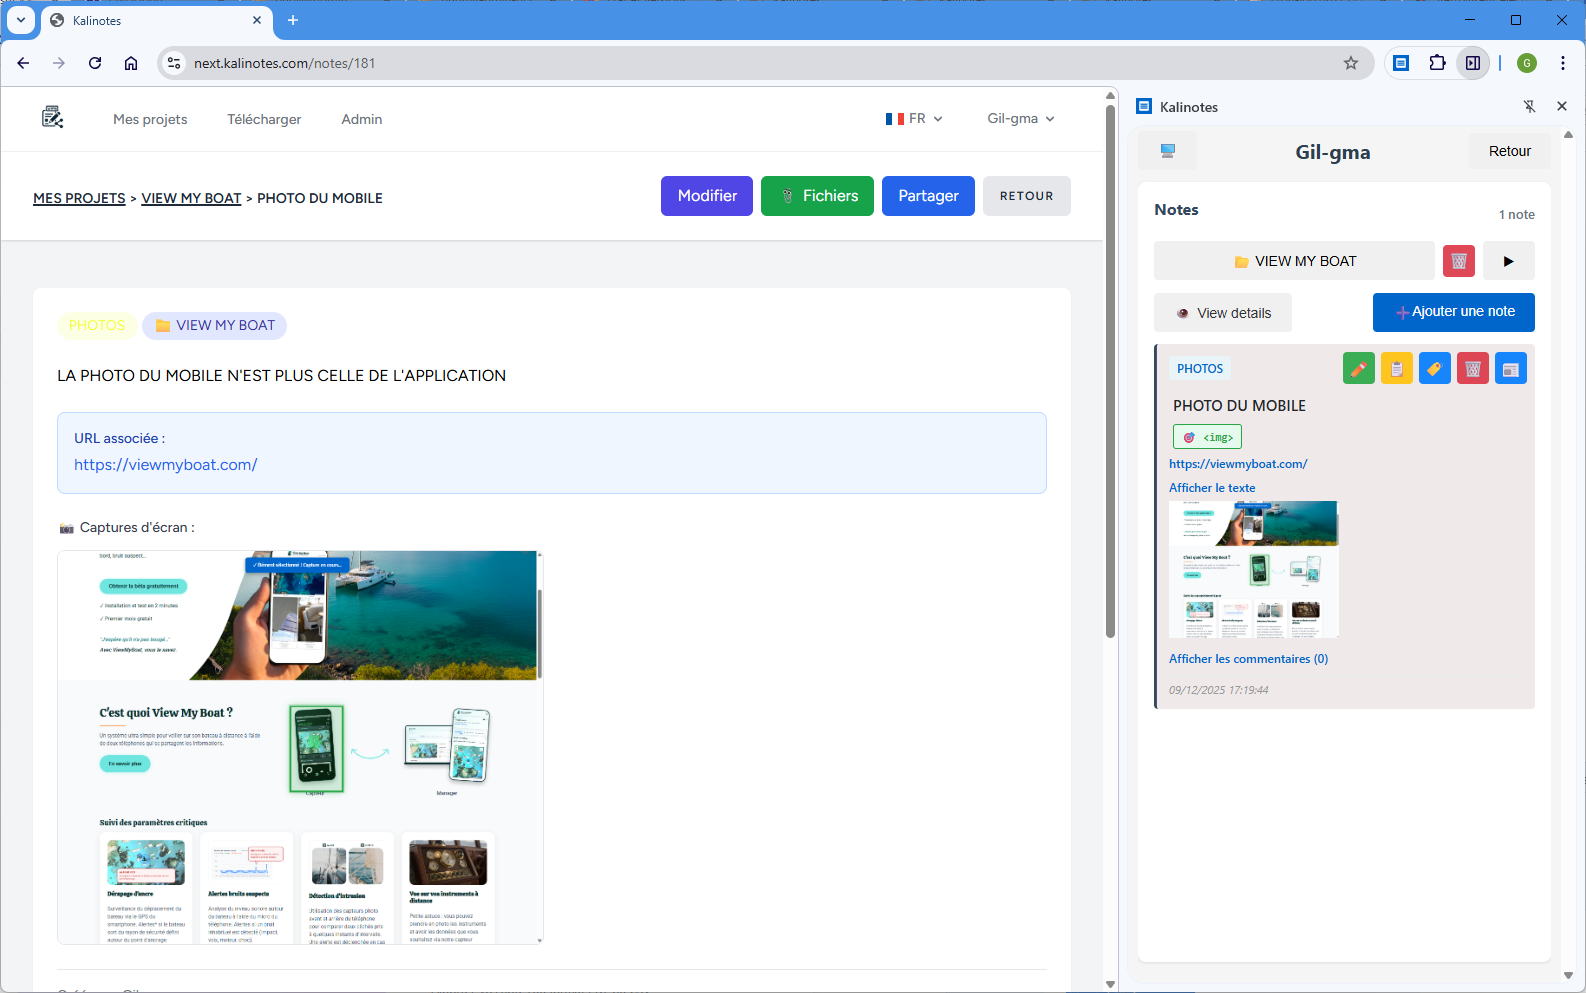The width and height of the screenshot is (1586, 993).
Task: Click the yellow PHOTOS tag on the main page
Action: point(97,325)
